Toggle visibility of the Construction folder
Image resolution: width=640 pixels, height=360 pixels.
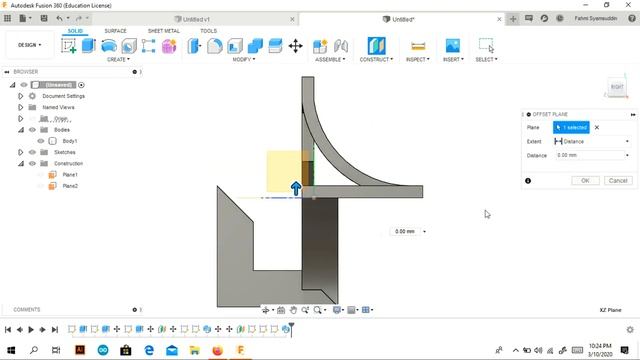(32, 163)
